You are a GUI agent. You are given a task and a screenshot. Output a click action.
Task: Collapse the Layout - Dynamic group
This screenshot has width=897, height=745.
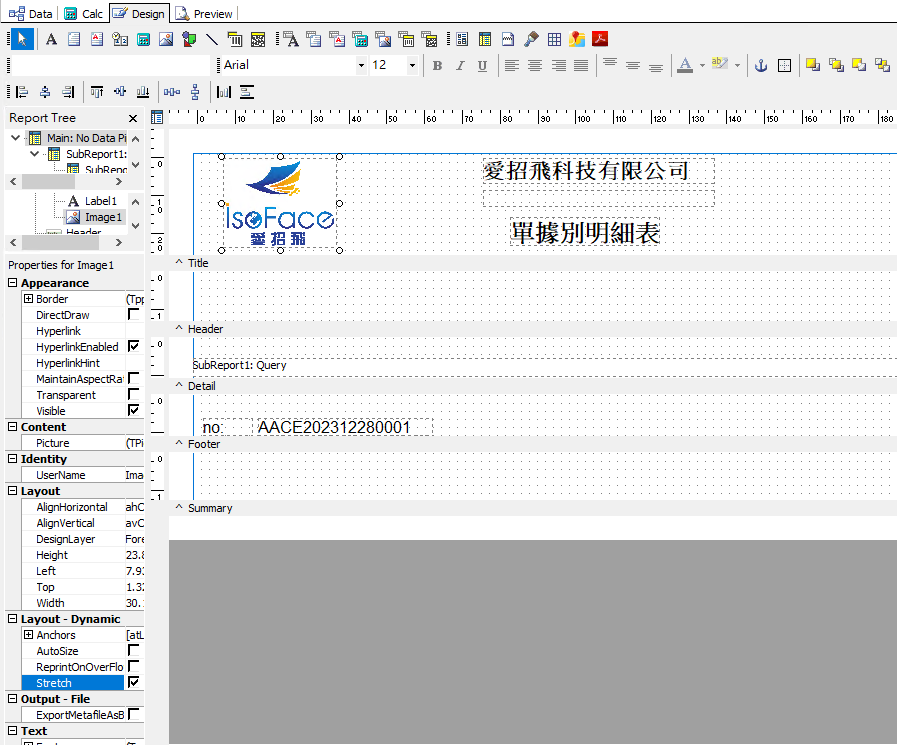click(13, 619)
